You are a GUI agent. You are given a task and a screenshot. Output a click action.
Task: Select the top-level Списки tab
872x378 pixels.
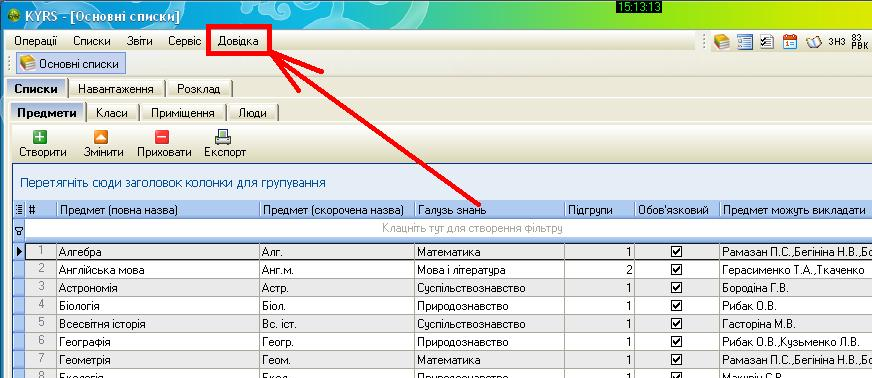click(x=36, y=89)
